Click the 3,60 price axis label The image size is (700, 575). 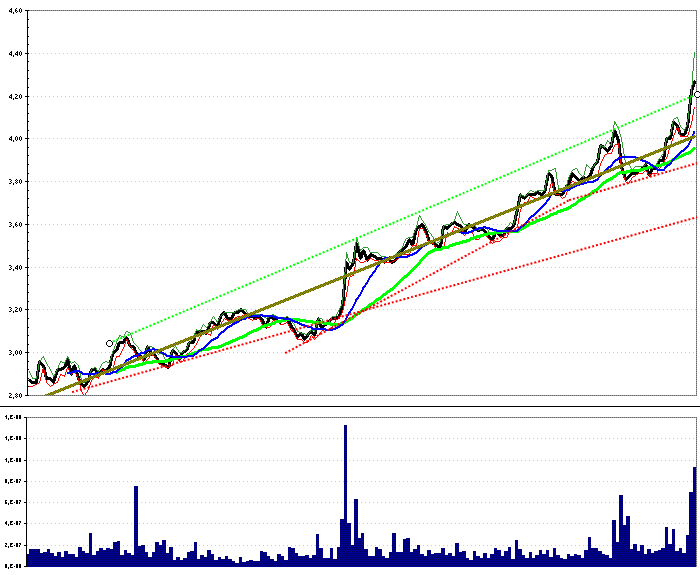tap(15, 225)
